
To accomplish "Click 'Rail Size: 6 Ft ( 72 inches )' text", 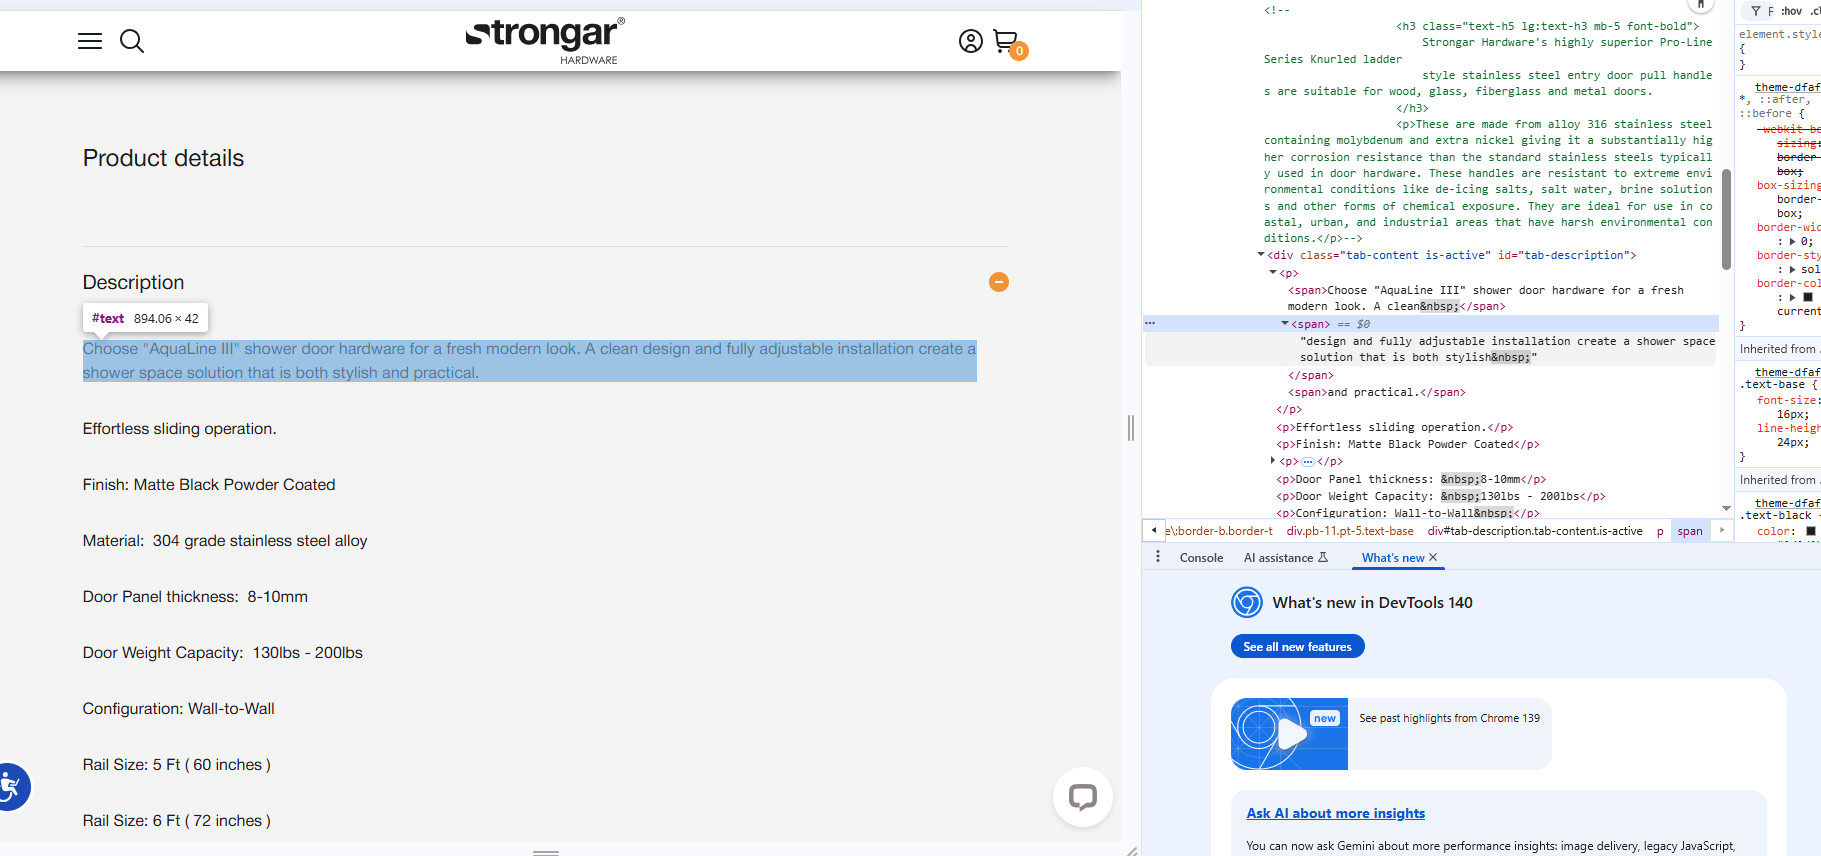I will coord(177,821).
